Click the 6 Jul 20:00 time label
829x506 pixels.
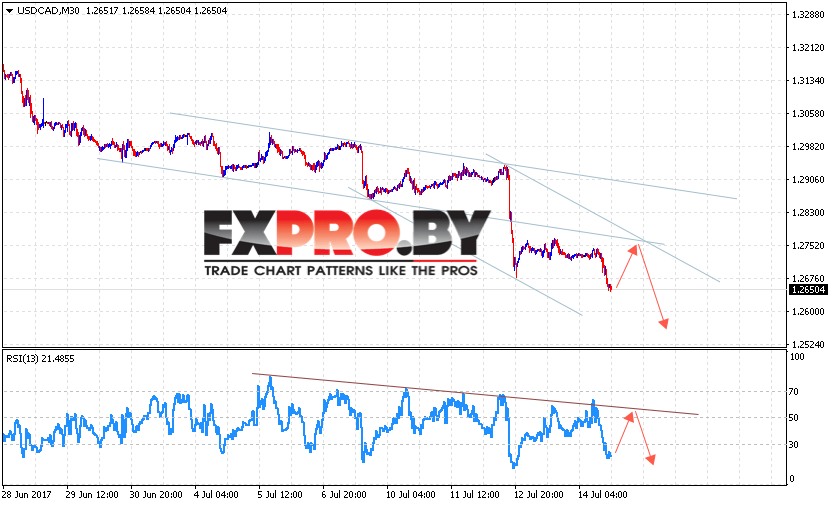(x=344, y=495)
